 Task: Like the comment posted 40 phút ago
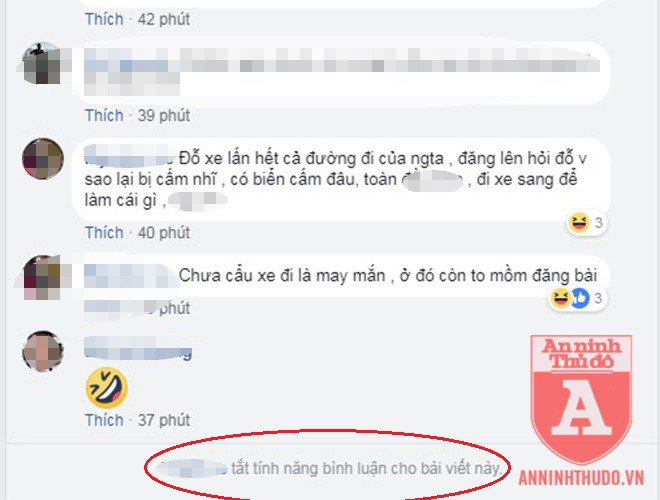(x=104, y=232)
